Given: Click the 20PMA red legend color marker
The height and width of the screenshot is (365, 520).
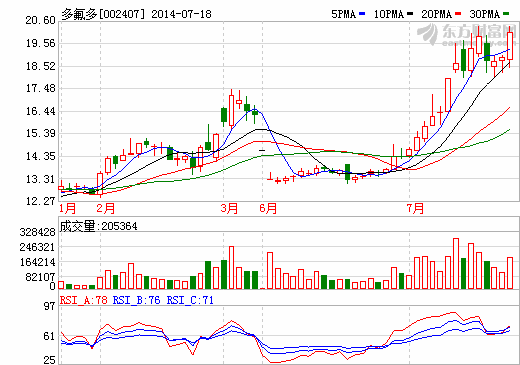Looking at the screenshot, I should click(458, 14).
